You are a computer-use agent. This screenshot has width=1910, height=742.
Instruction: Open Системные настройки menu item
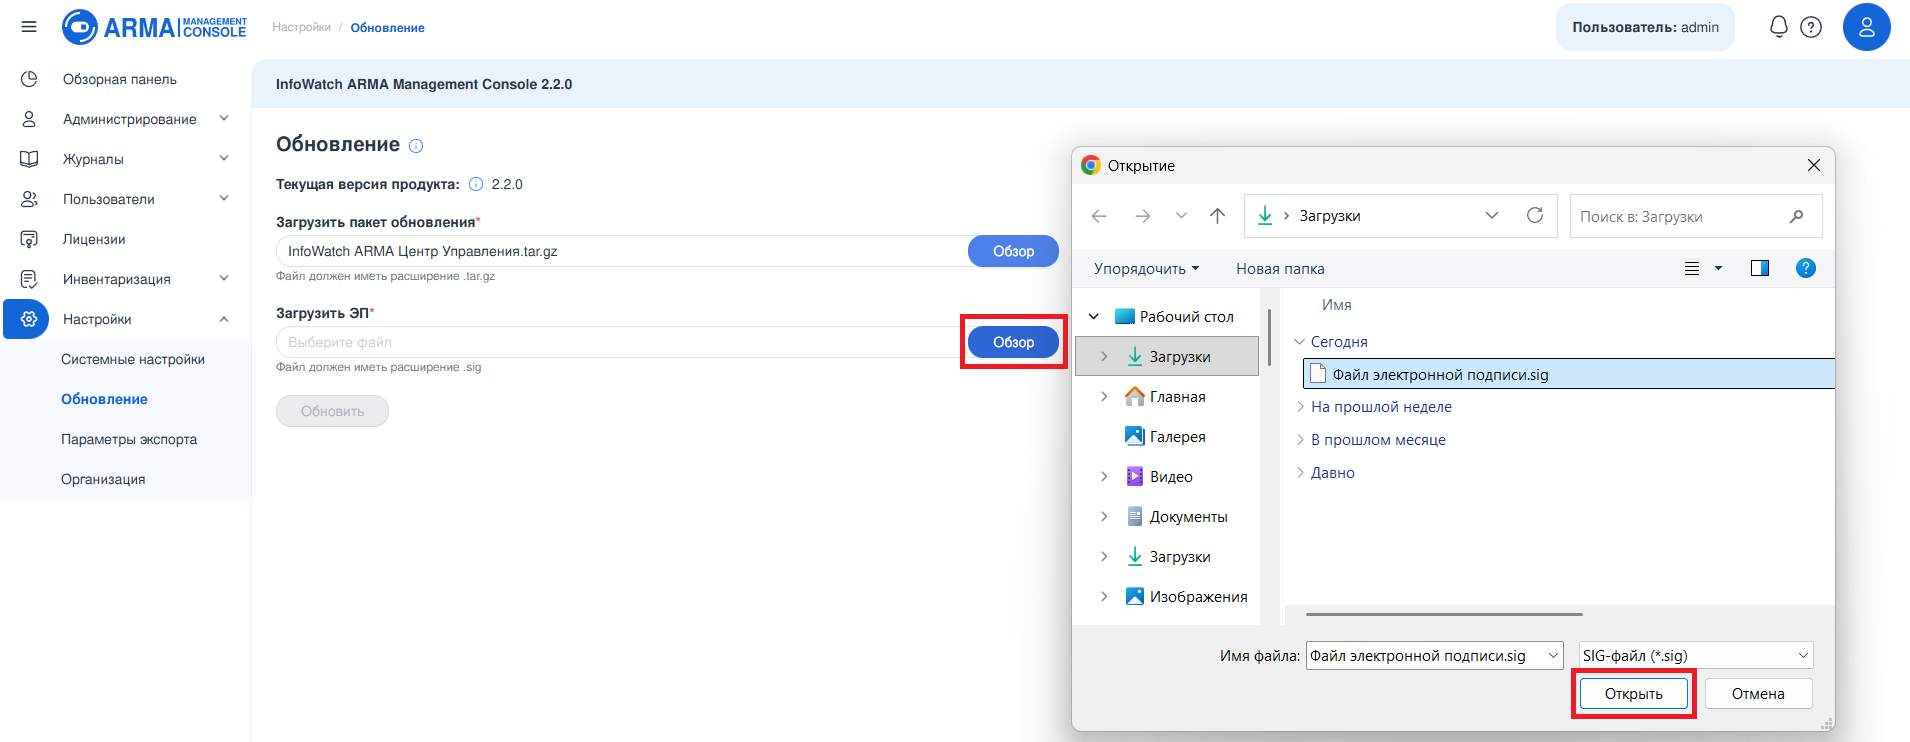pos(133,359)
